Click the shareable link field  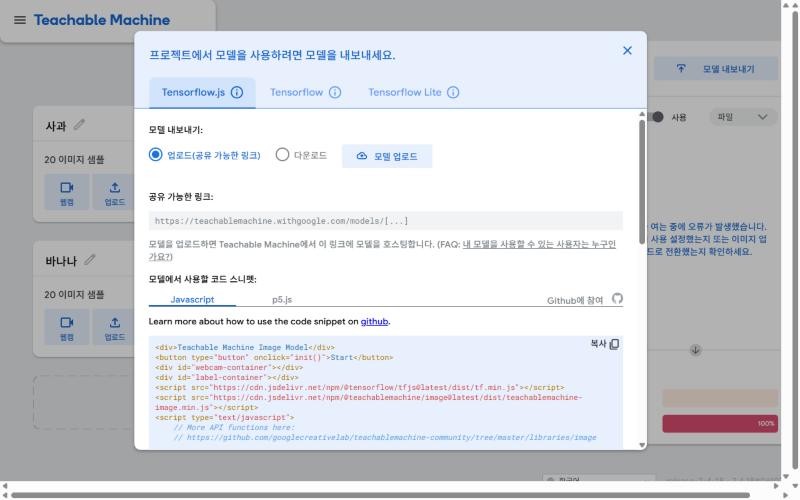[x=385, y=221]
